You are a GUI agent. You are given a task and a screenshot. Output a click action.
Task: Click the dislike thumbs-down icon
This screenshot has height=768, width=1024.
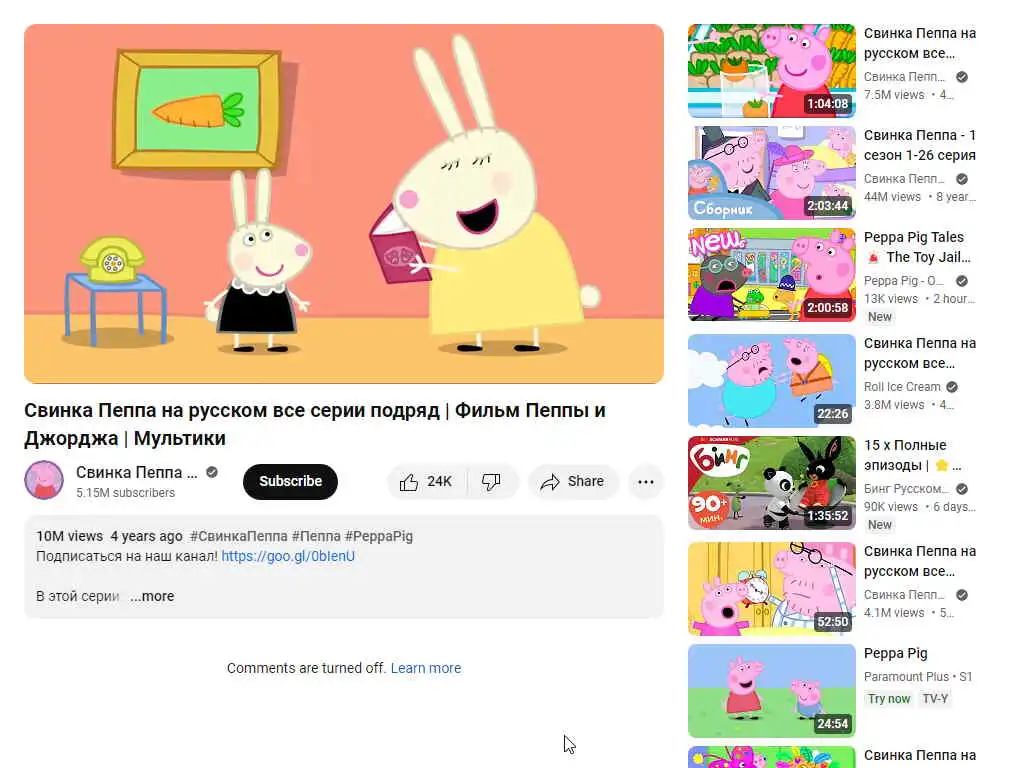[x=491, y=482]
